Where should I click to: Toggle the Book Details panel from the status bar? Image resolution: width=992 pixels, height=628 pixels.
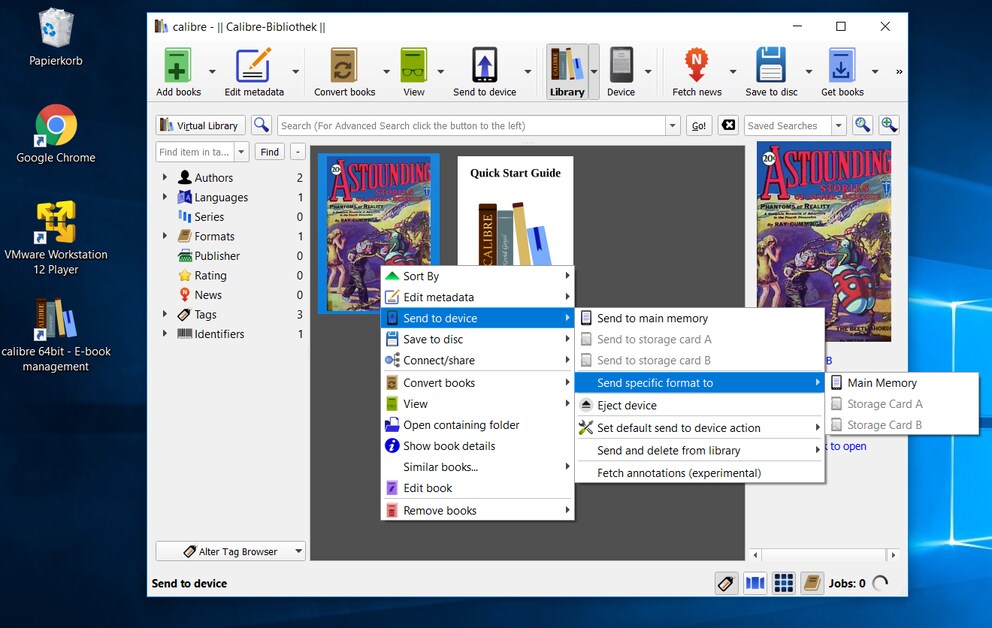812,583
